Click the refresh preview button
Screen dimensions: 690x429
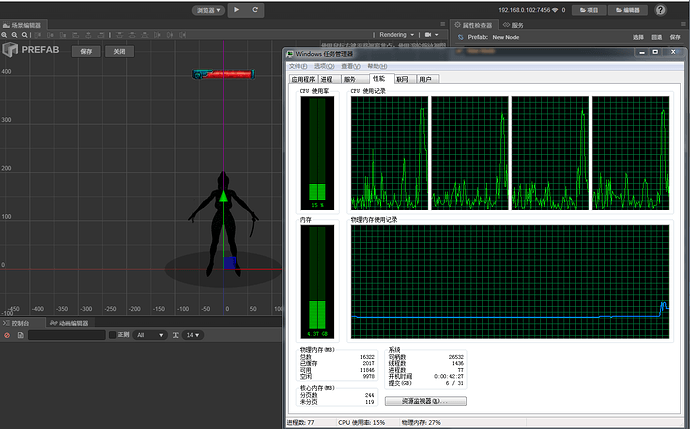pyautogui.click(x=256, y=9)
